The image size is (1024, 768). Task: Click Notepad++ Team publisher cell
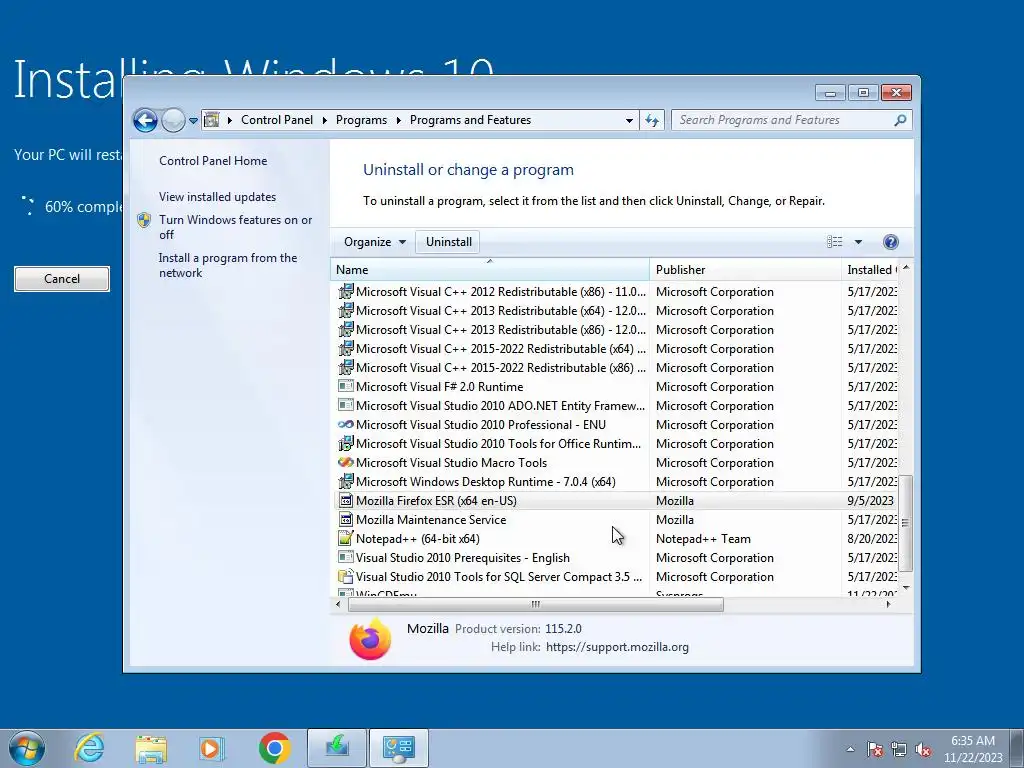703,539
